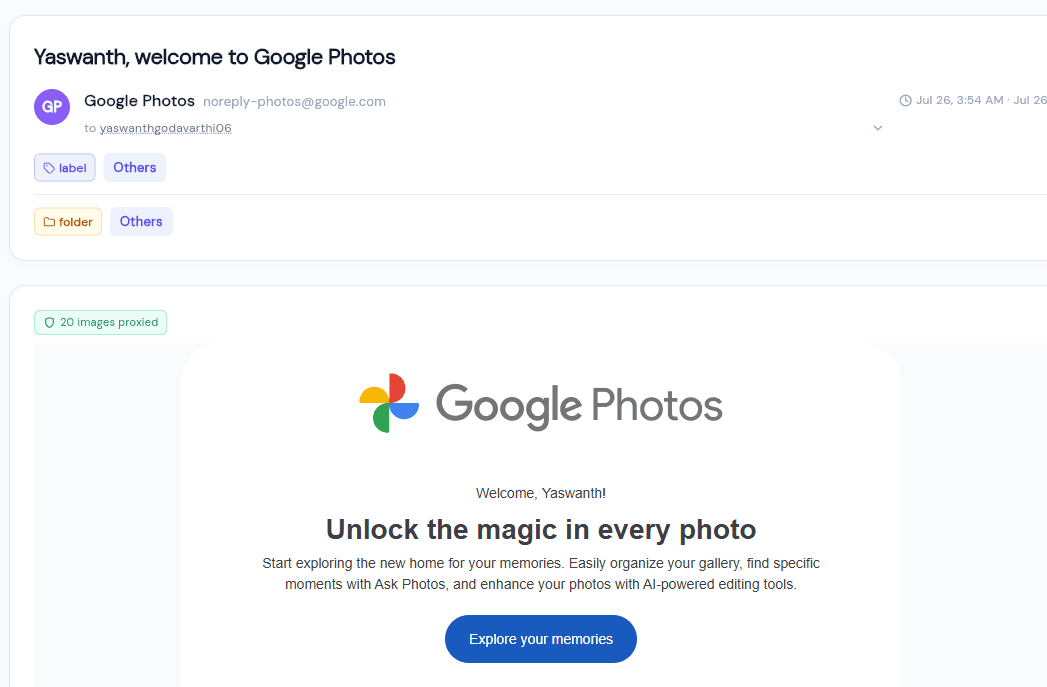Click the paragraph mentioning Ask Photos
1047x687 pixels.
point(541,574)
